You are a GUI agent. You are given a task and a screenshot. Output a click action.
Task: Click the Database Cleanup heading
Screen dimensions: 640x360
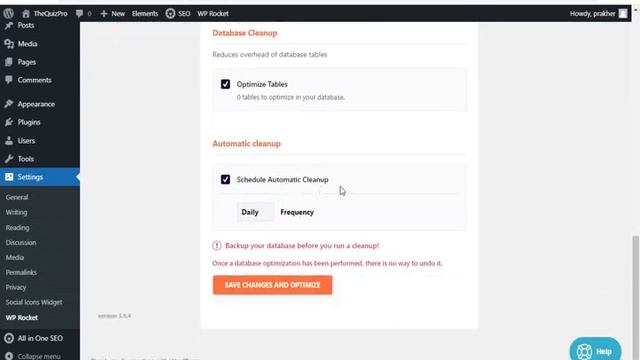(x=244, y=33)
